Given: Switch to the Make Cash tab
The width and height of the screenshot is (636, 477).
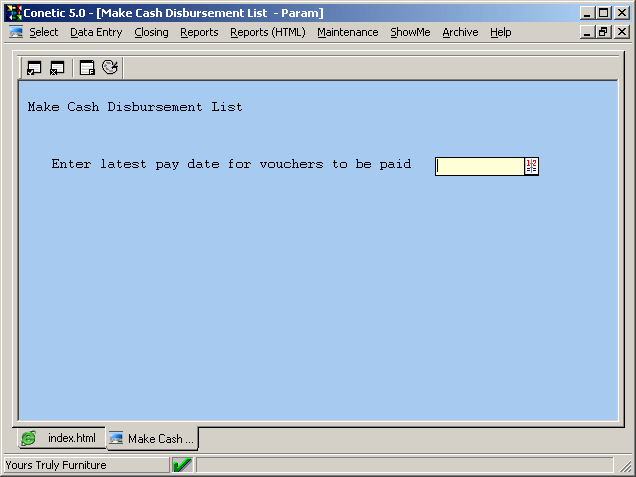Looking at the screenshot, I should pos(153,439).
